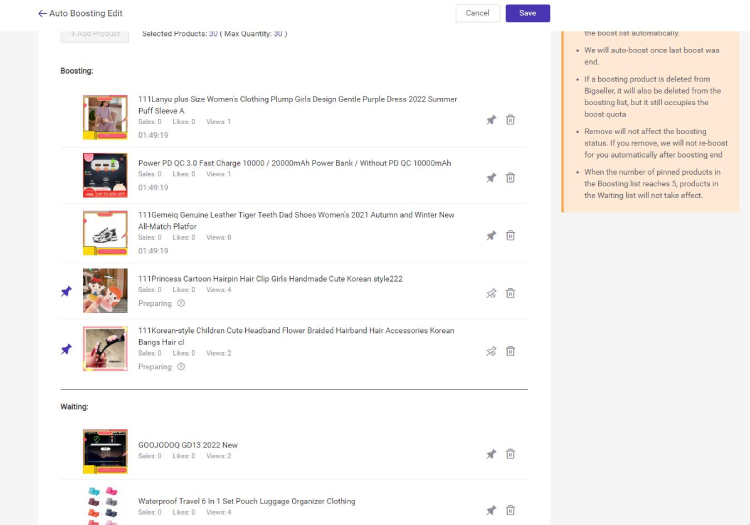
Task: Pin the GOOJODOQ GD13 2022 New product
Action: tap(491, 454)
